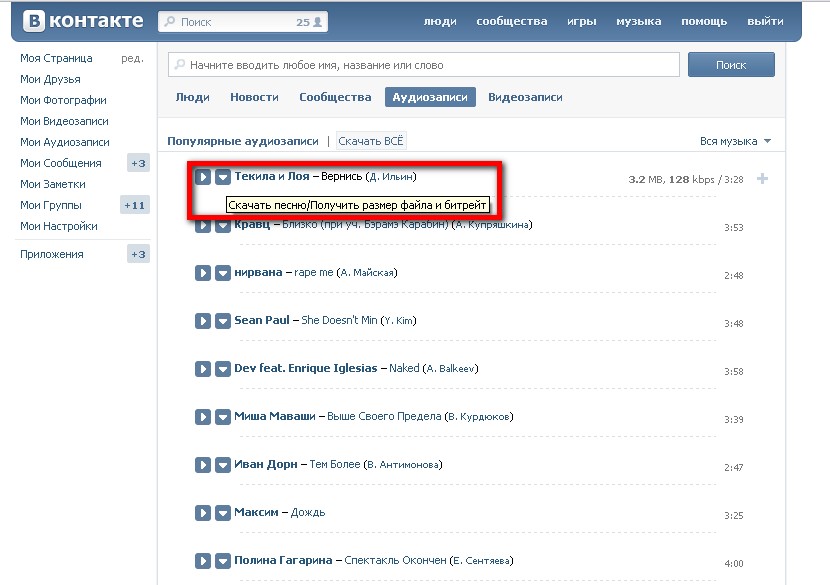
Task: Open Мои Друзья
Action: click(50, 79)
